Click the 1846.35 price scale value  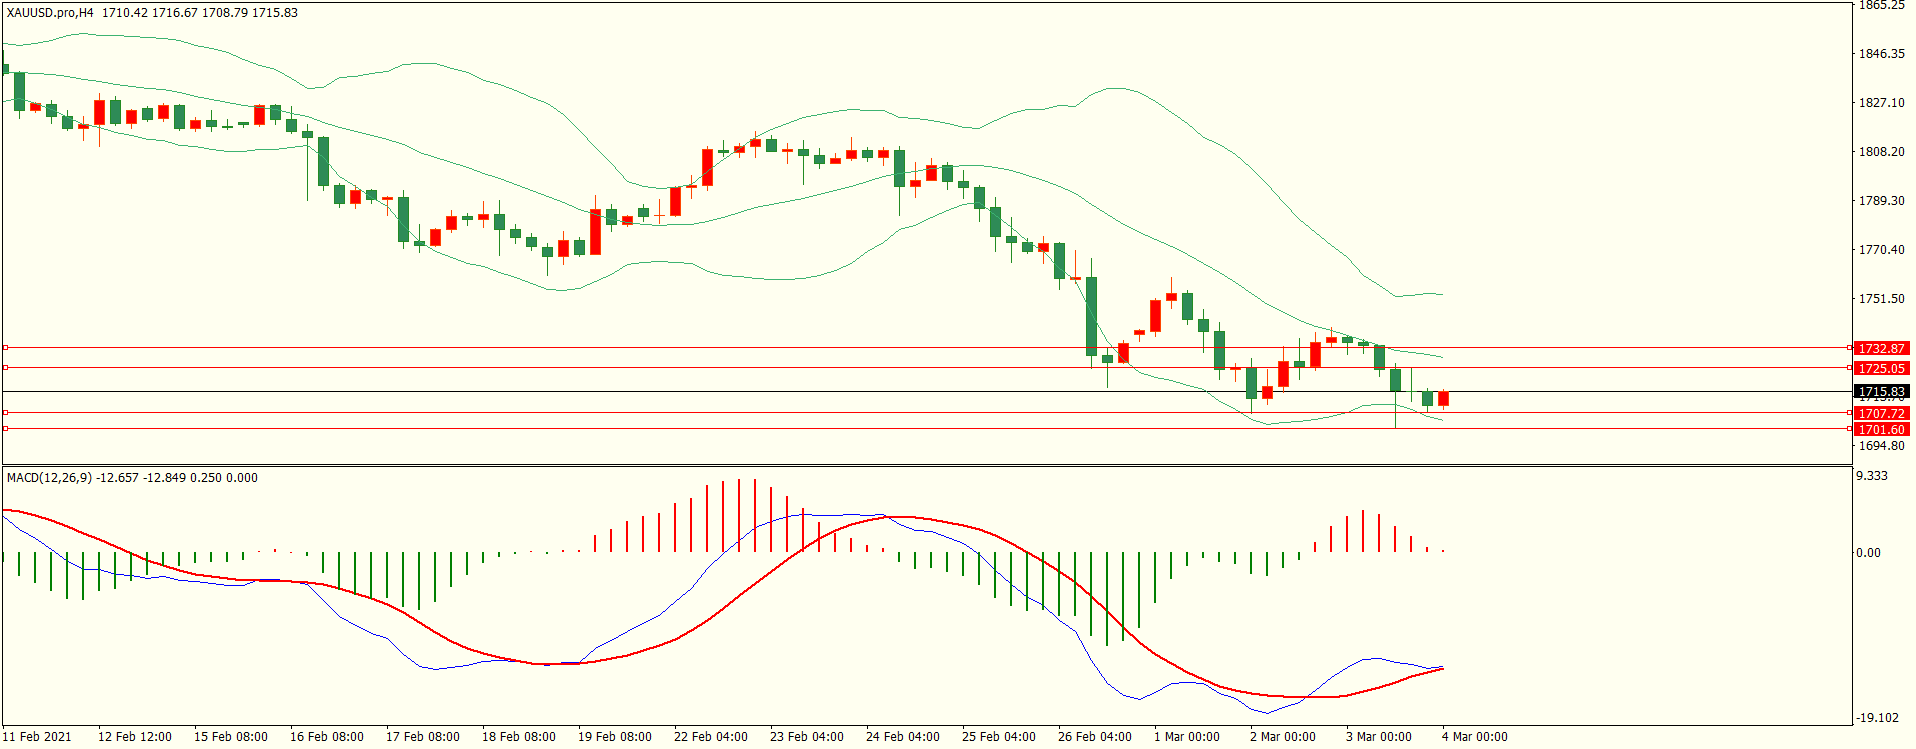1881,54
